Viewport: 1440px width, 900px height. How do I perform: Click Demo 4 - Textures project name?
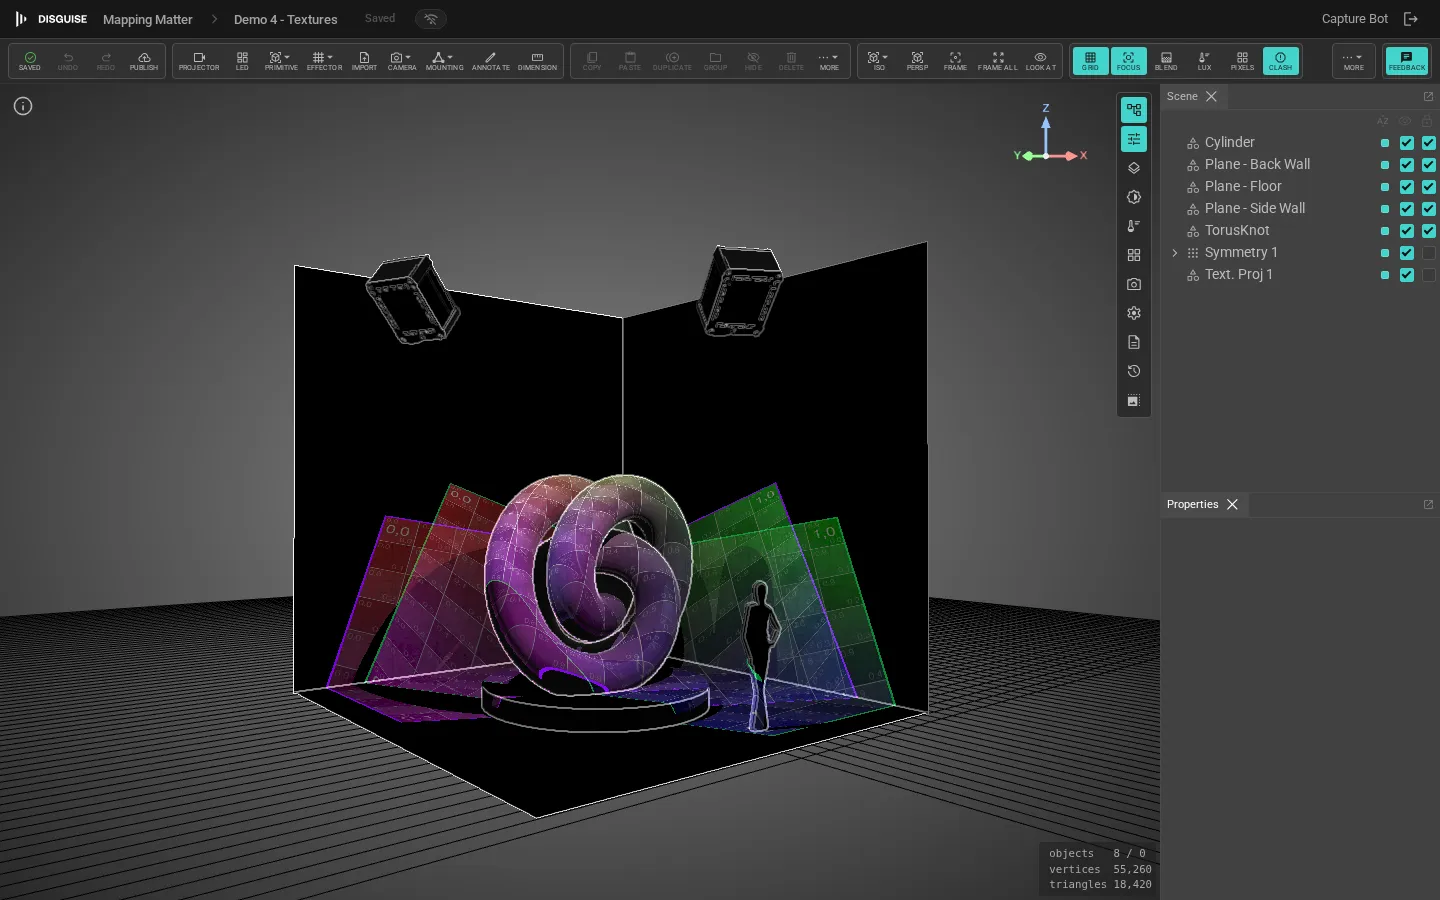(x=285, y=19)
